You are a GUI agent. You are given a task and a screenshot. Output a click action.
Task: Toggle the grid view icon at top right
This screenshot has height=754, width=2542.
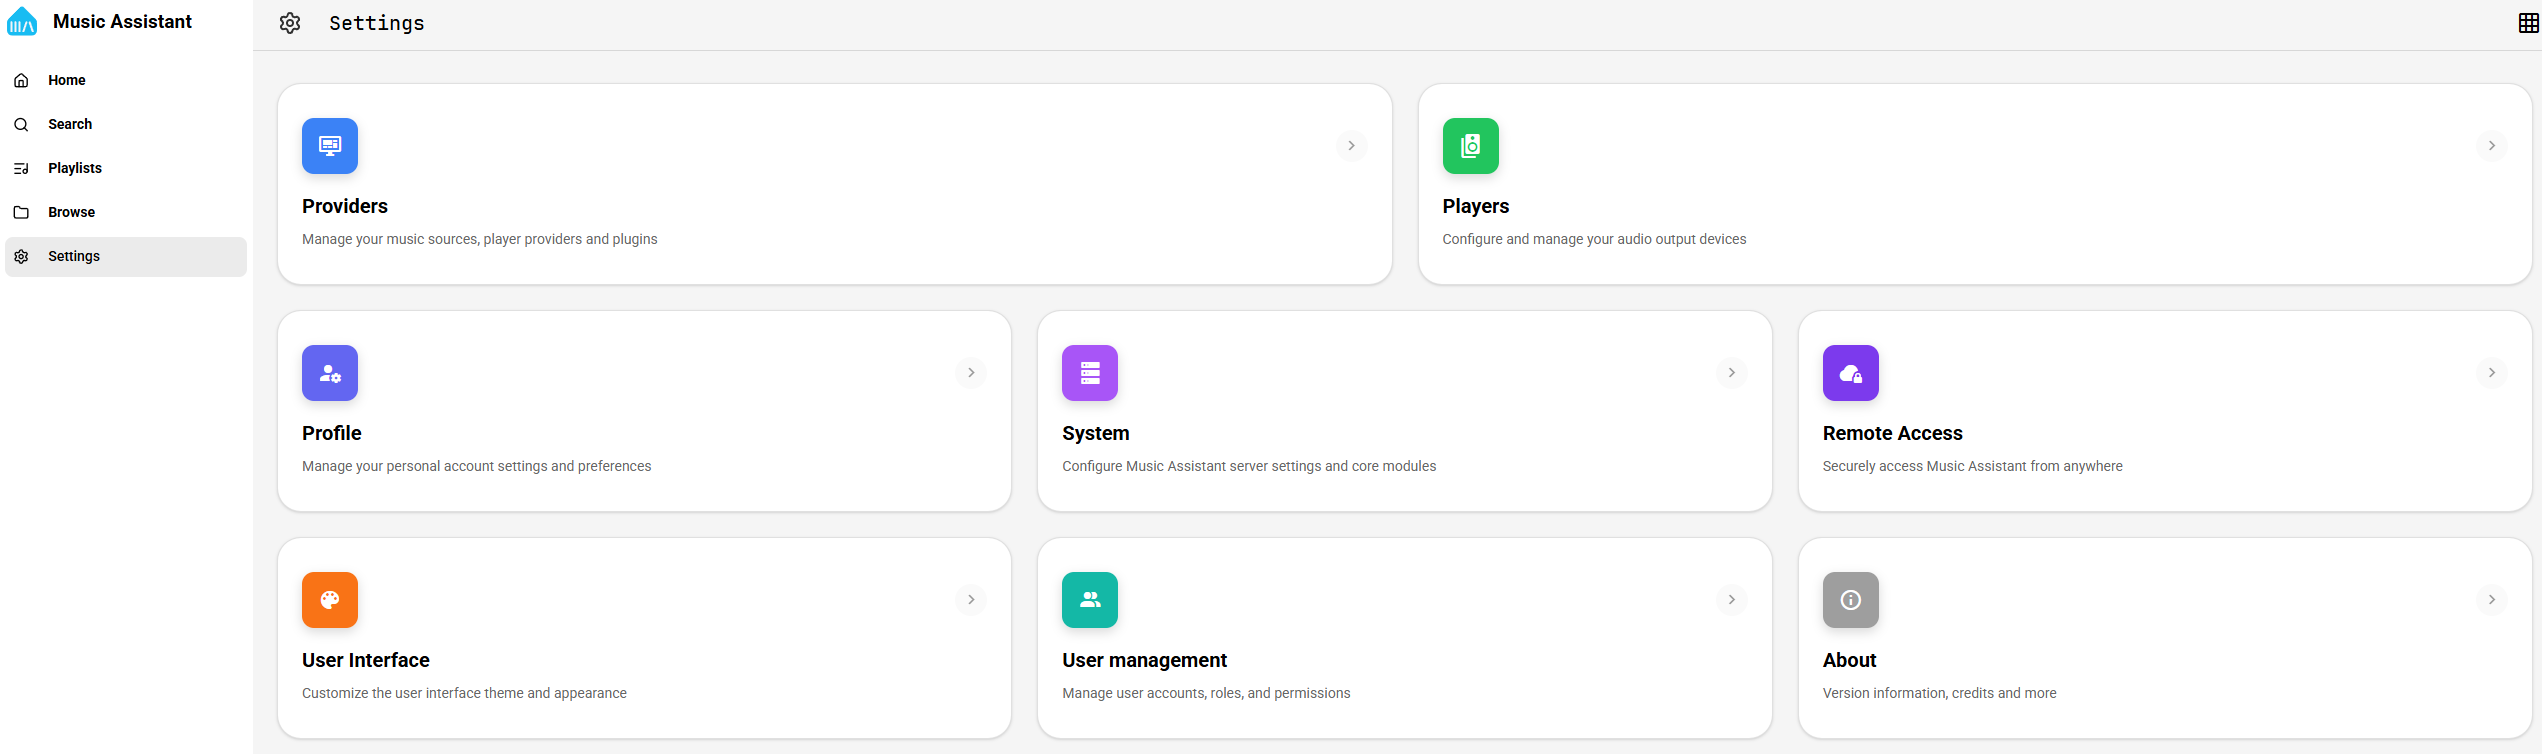click(x=2528, y=23)
